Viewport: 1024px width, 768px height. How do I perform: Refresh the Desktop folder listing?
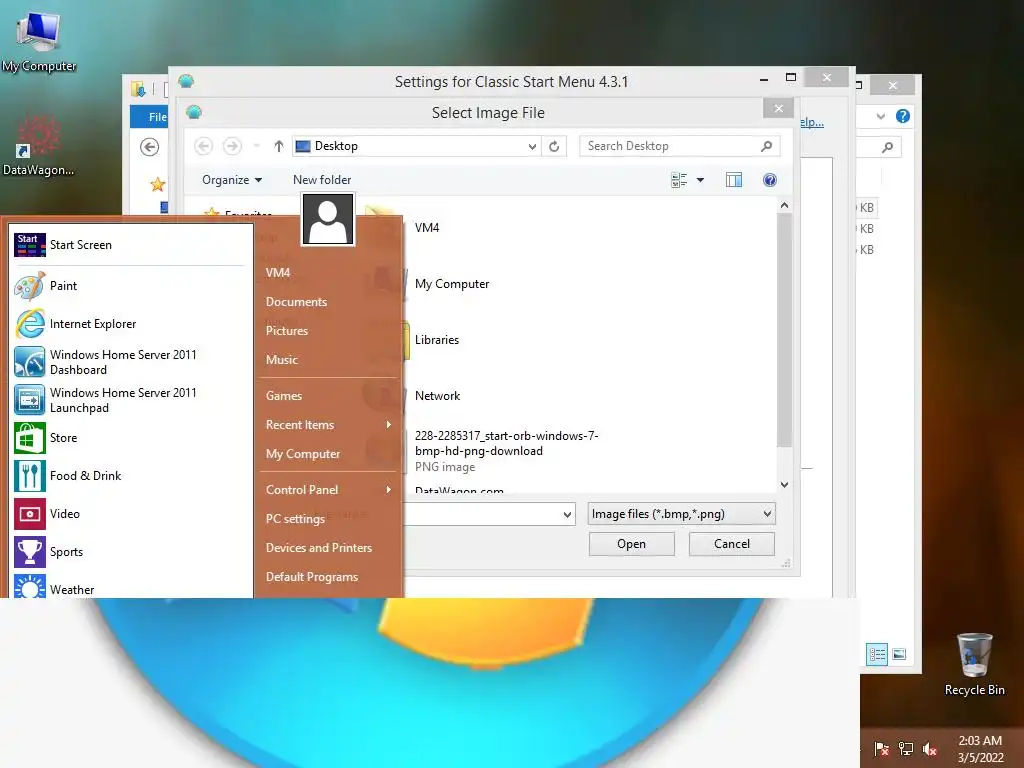click(x=554, y=146)
